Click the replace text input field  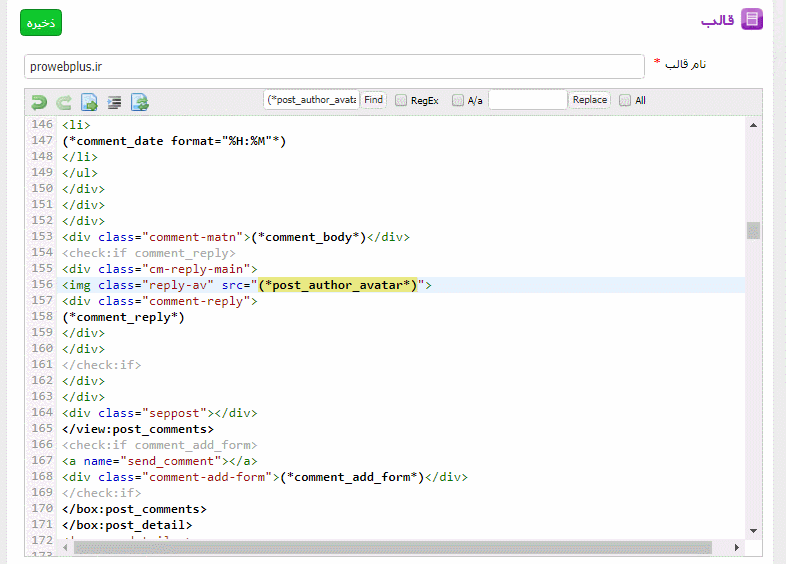pyautogui.click(x=527, y=100)
